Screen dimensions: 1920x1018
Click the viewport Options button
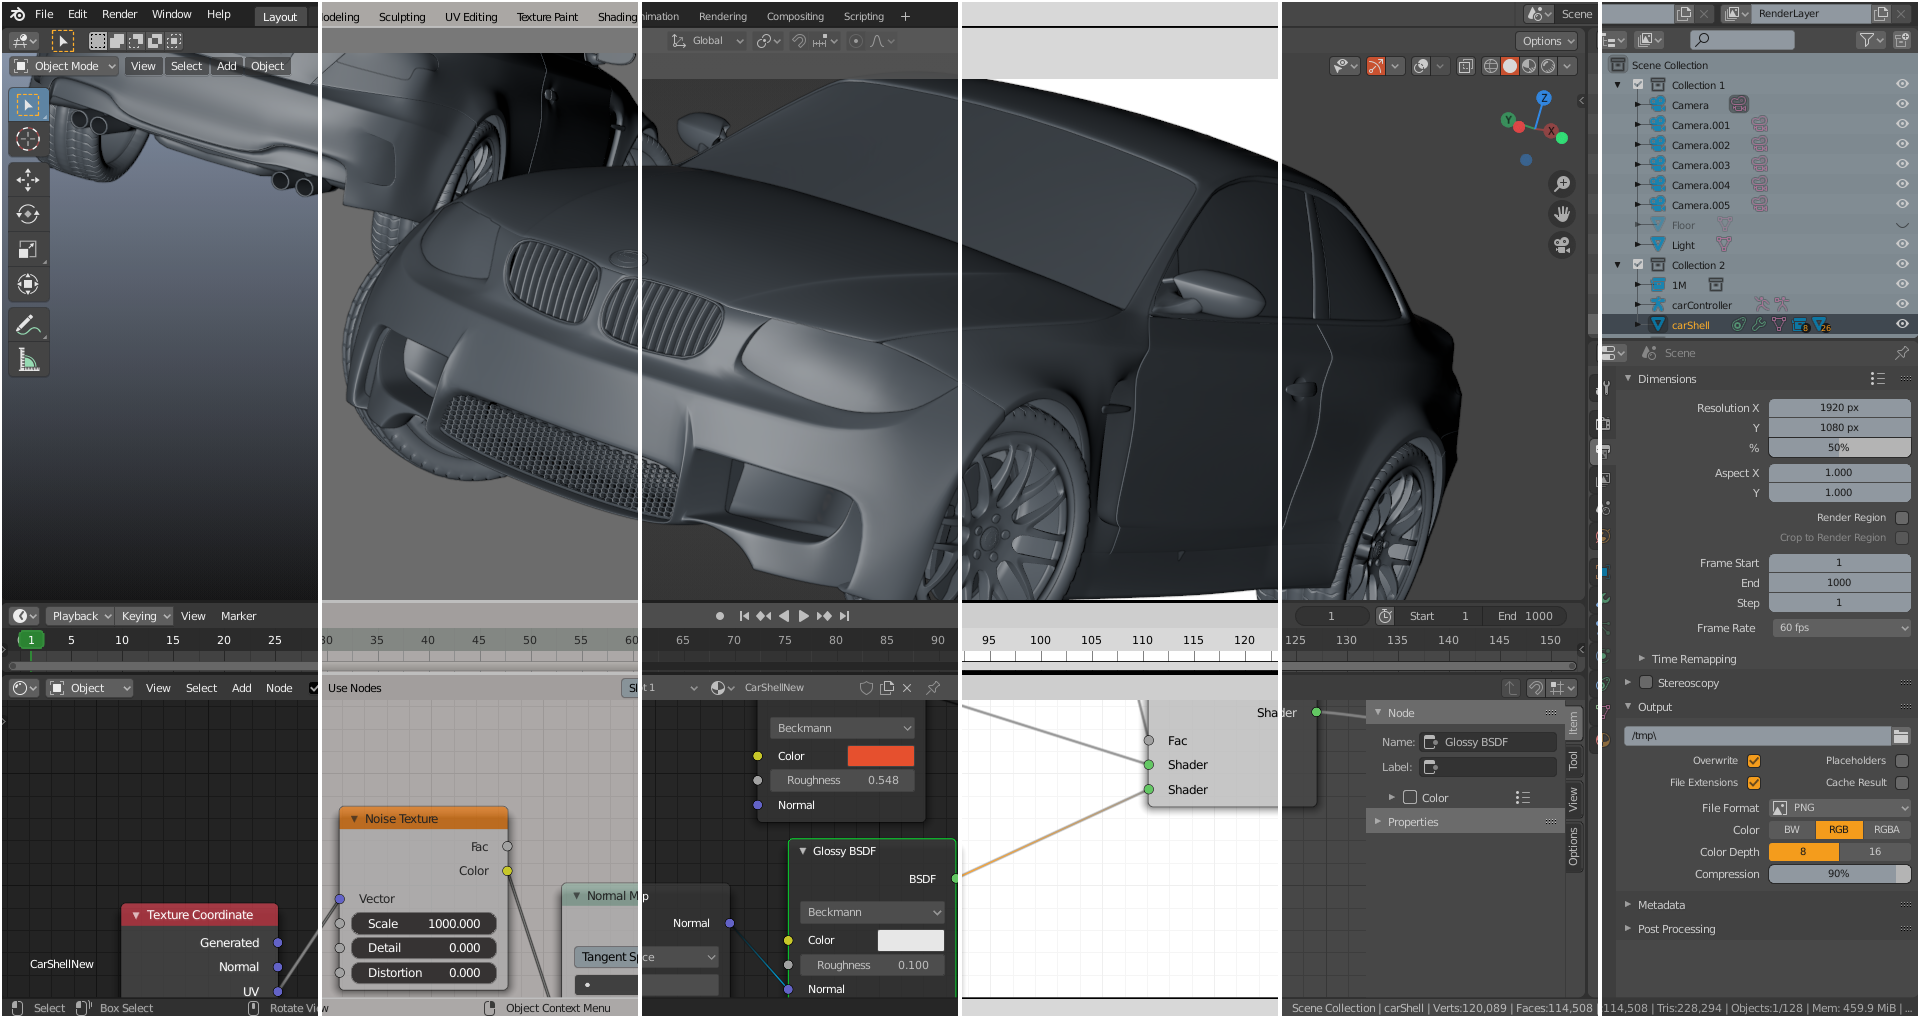1547,41
